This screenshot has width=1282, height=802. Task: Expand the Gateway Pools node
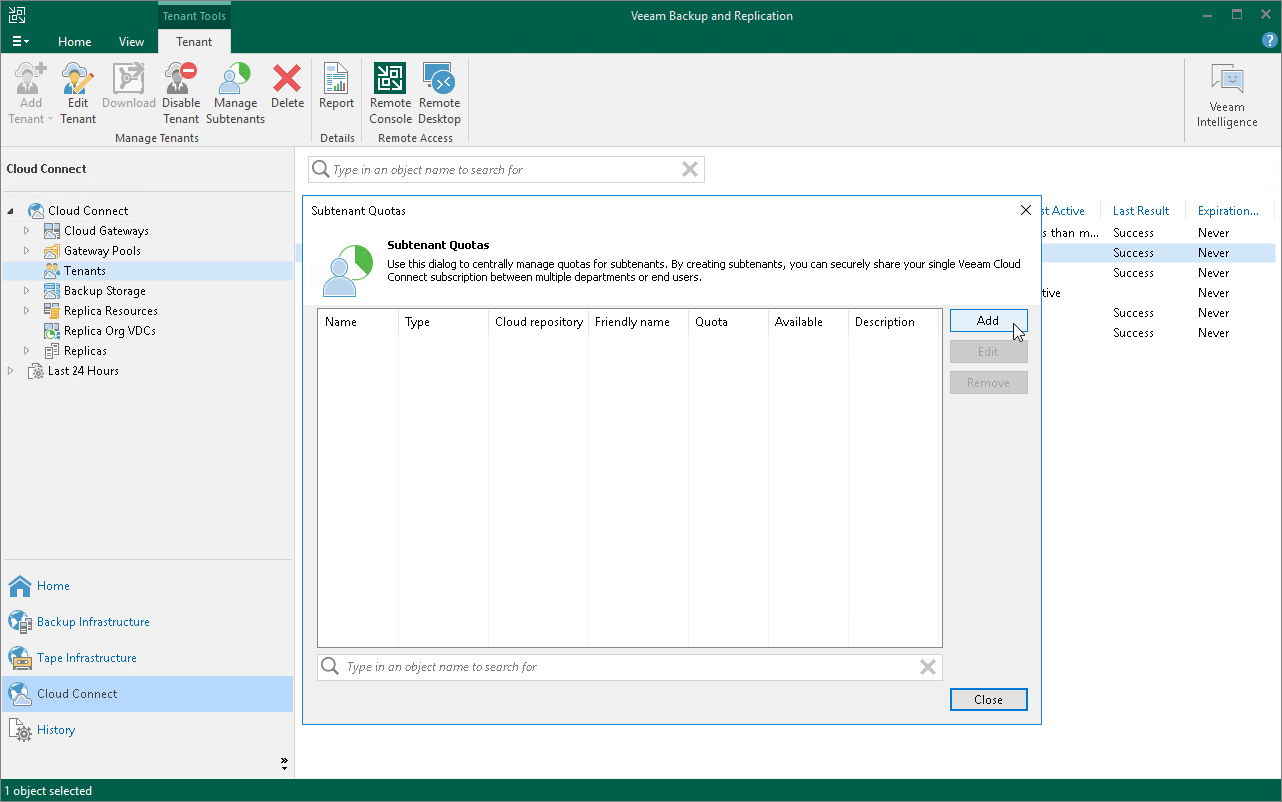27,251
